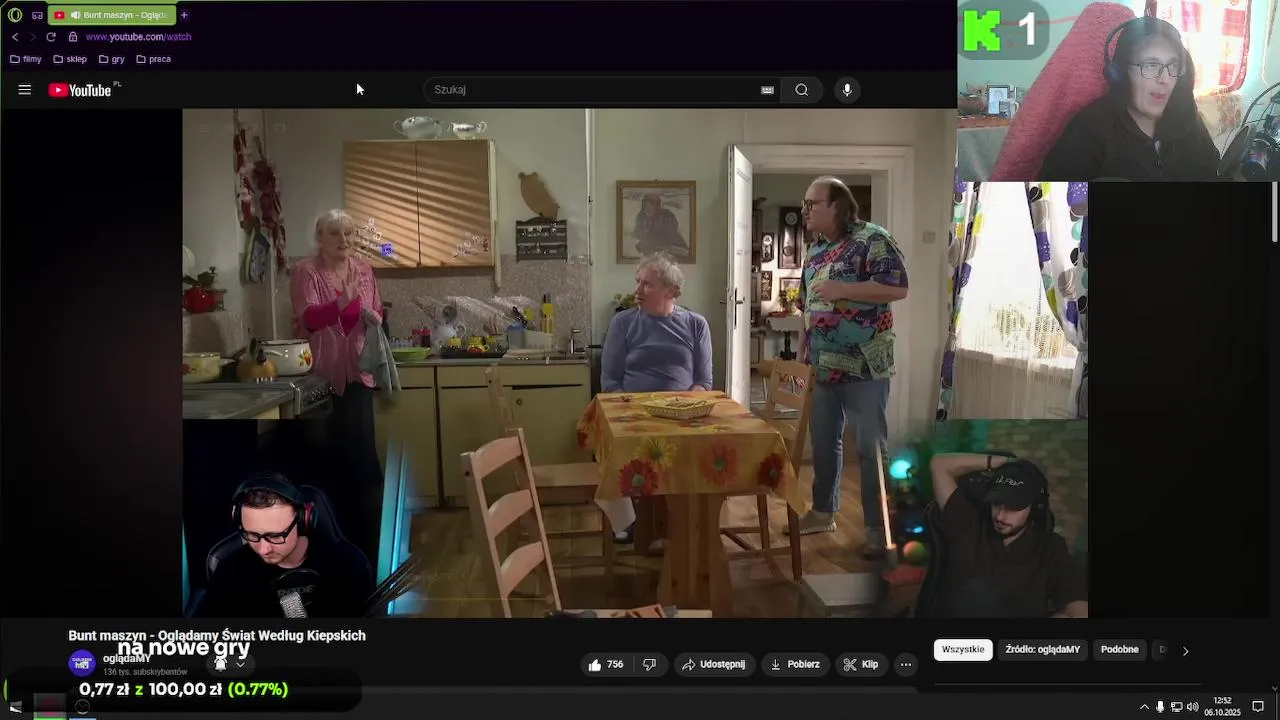Open the Windows Start button
Screen dimensions: 1280x720
(15, 707)
